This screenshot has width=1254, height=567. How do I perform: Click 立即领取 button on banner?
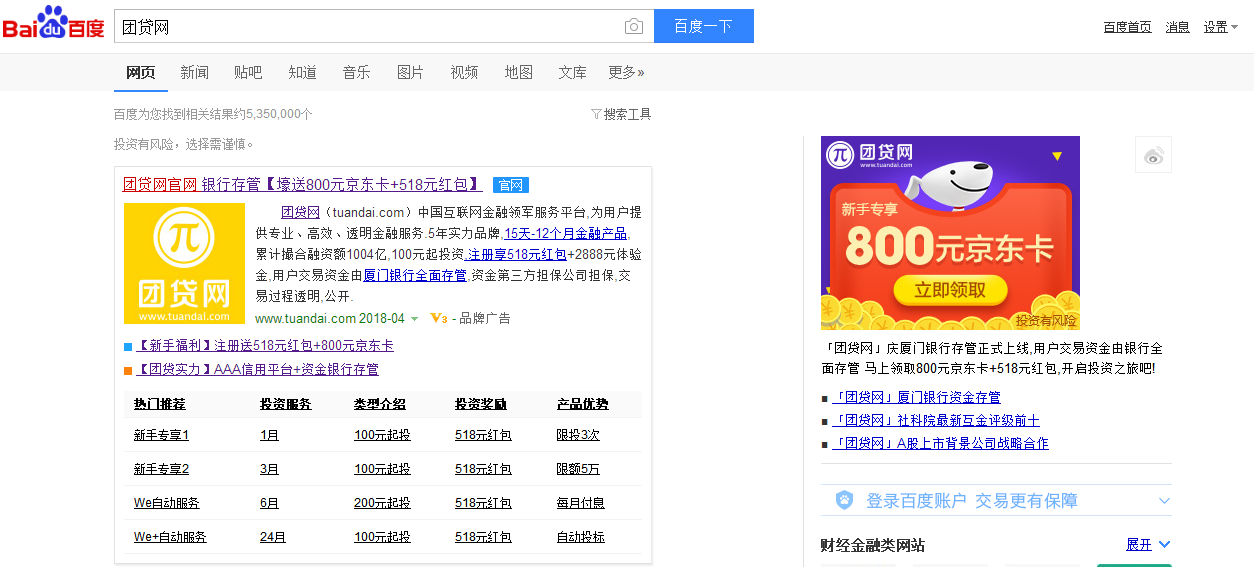point(949,290)
